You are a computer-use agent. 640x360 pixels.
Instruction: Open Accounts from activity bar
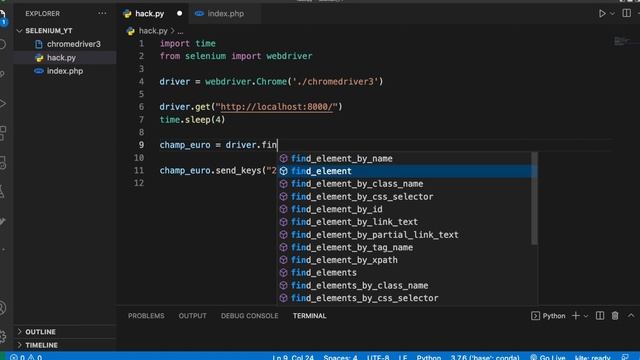3,308
